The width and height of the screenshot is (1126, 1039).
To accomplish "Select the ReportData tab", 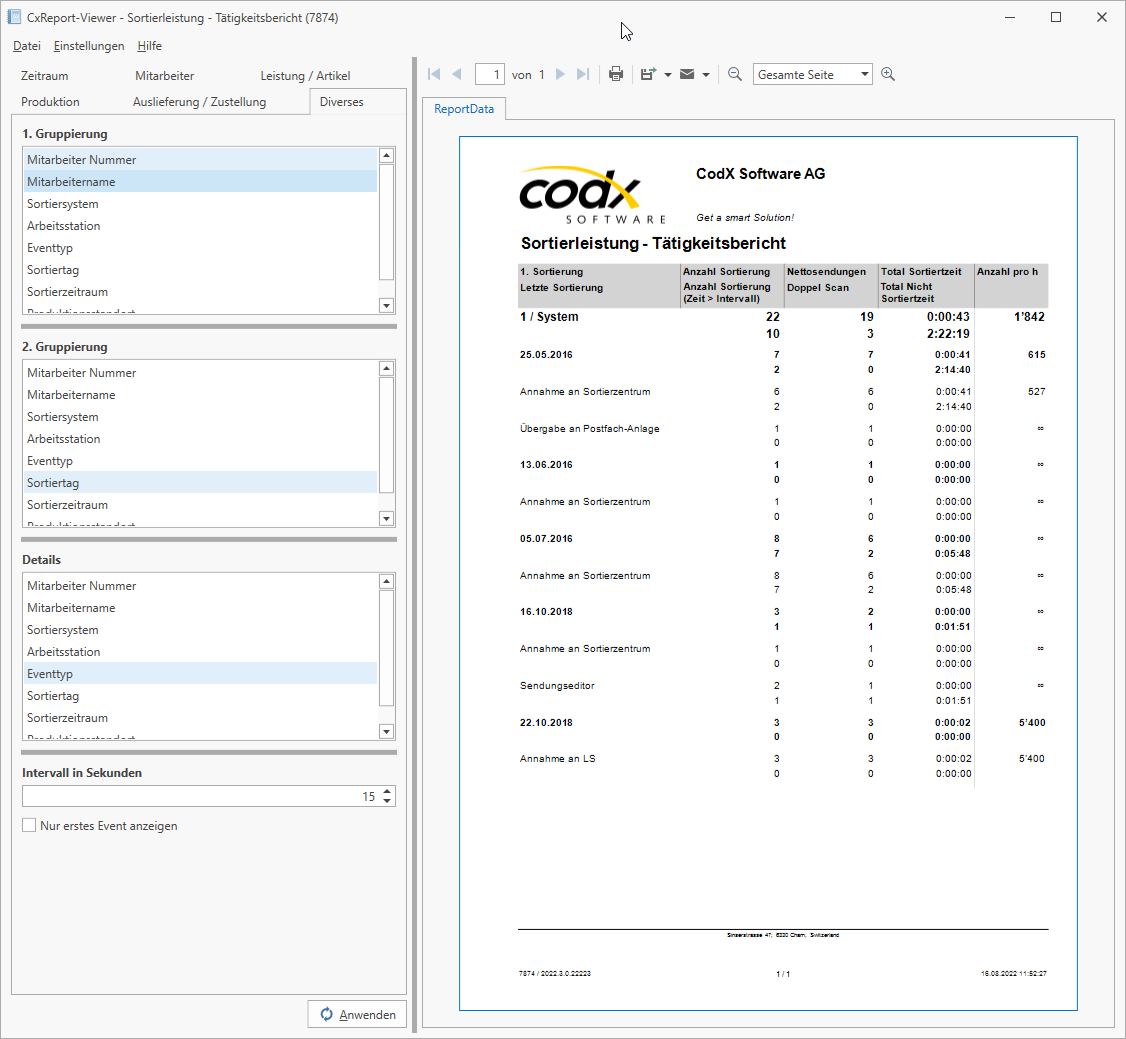I will [464, 108].
